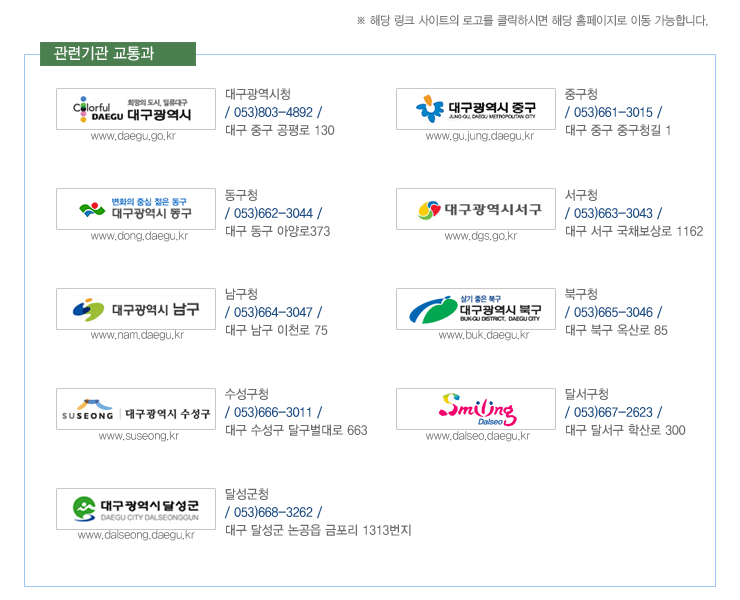Visit www.gu.jung.daegu.kr link
Viewport: 740px width, 600px height.
(x=479, y=136)
